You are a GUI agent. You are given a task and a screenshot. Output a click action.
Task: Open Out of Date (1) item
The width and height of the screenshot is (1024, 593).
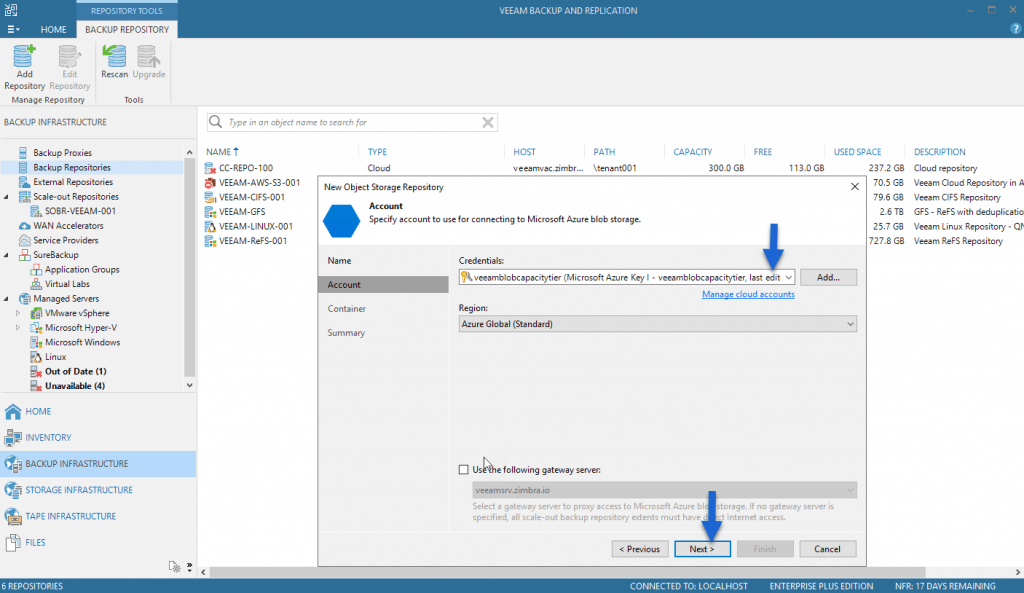click(x=75, y=371)
